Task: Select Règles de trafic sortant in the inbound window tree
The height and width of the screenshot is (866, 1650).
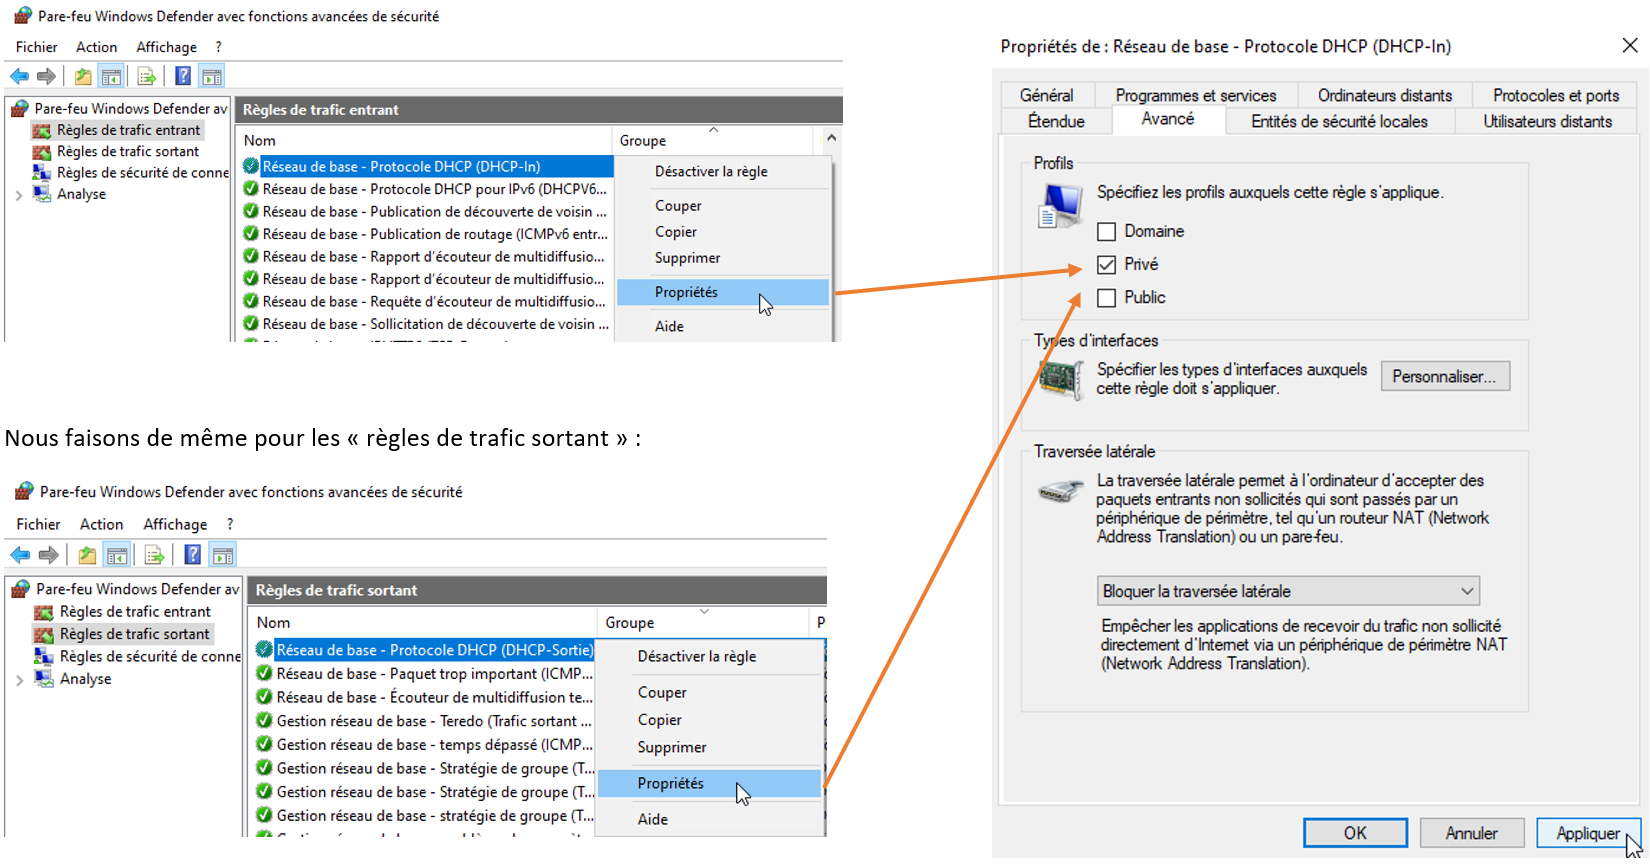Action: [x=128, y=152]
